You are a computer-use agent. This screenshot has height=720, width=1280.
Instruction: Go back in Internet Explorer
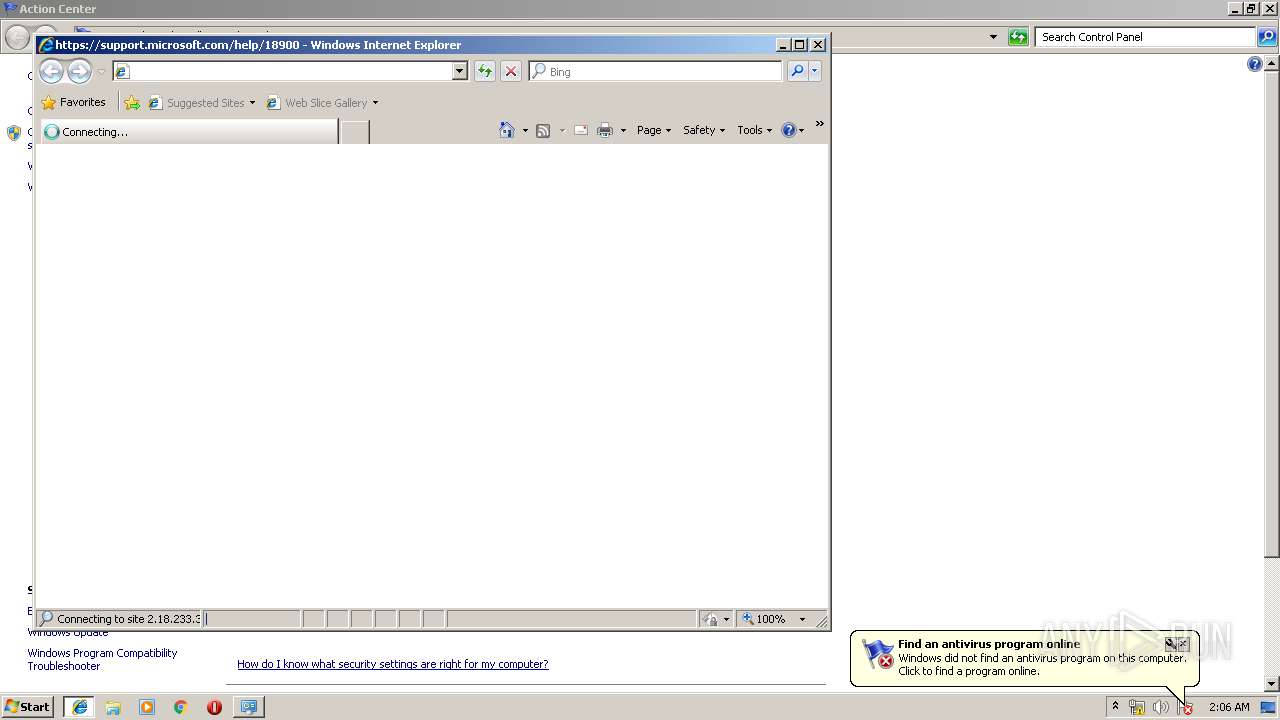51,71
